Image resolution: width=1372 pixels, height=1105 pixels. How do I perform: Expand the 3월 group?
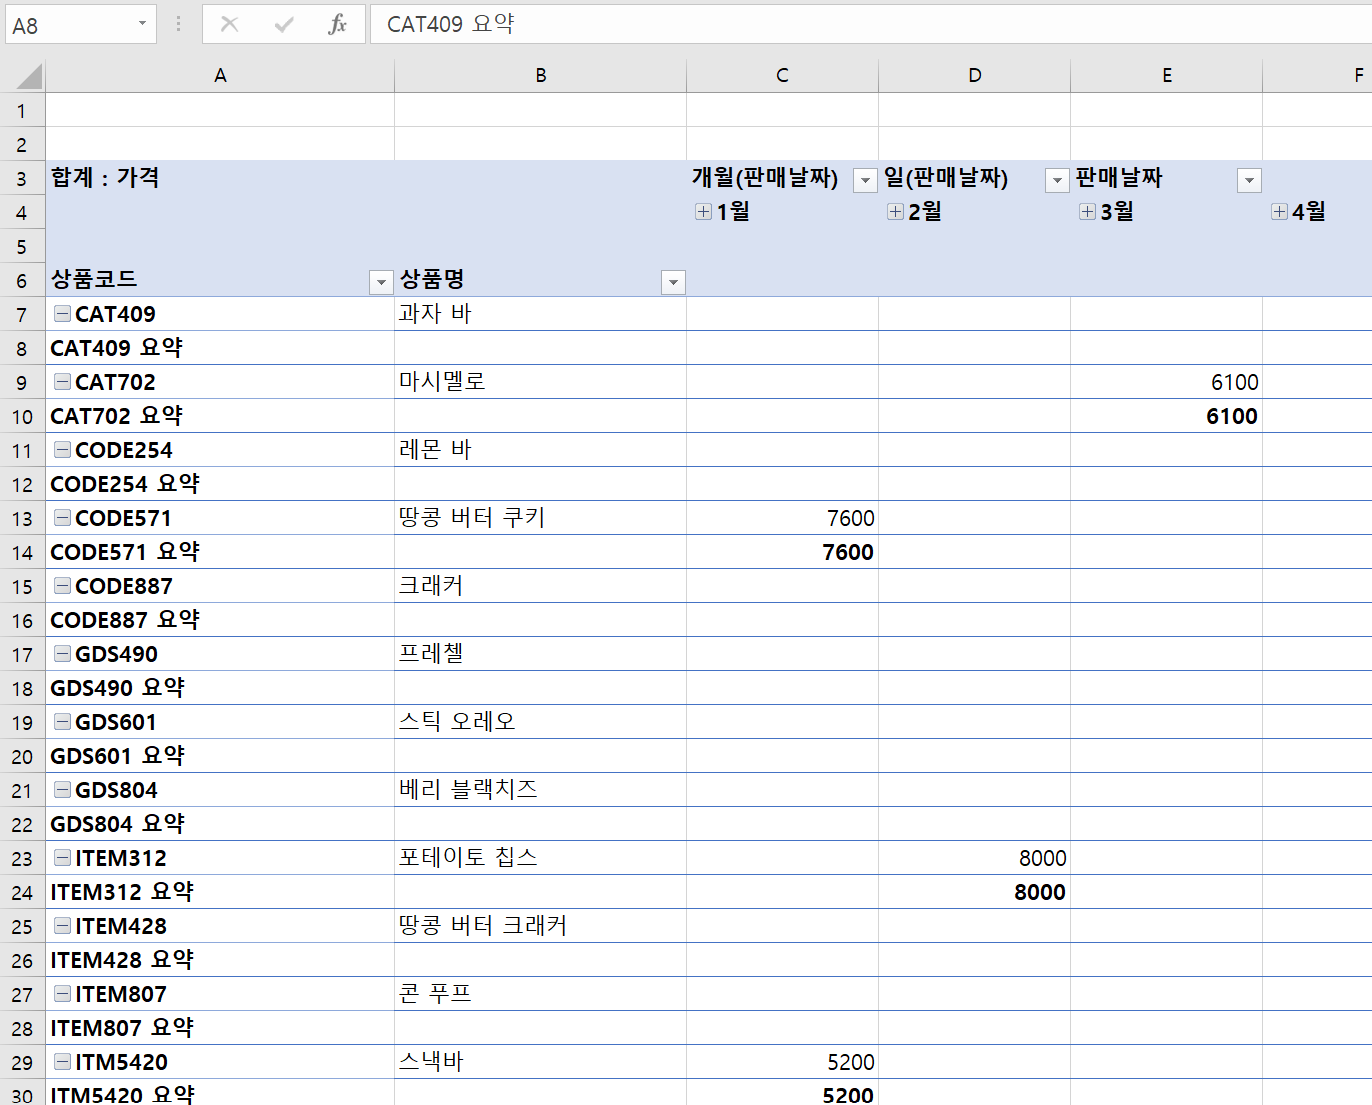pos(1088,212)
